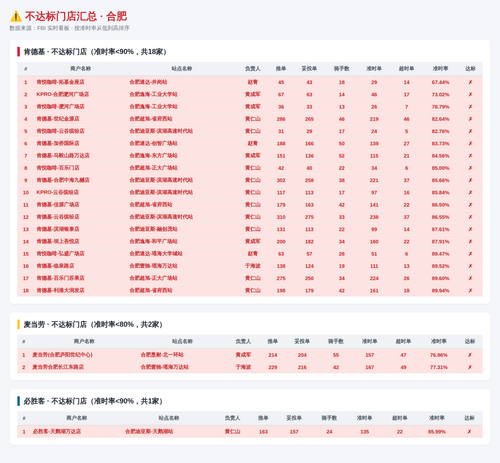Viewport: 500px width, 463px height.
Task: Click the store name 肯德基-临泉路店
Action: (x=55, y=266)
